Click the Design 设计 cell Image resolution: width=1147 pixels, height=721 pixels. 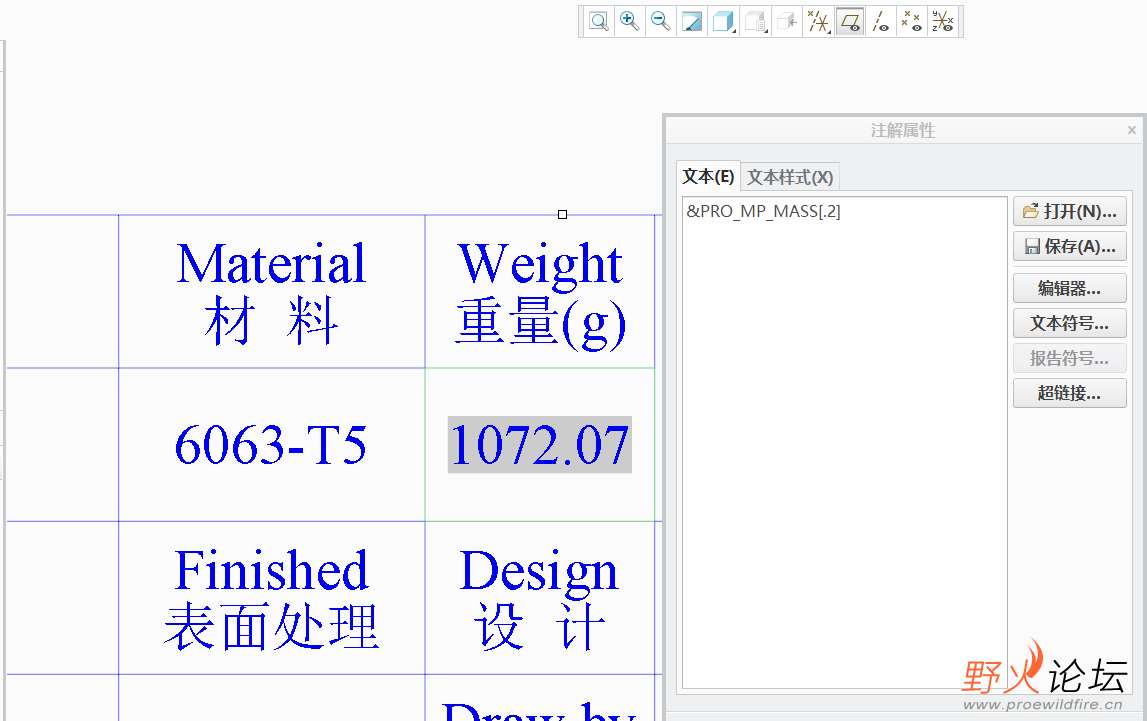[x=540, y=598]
